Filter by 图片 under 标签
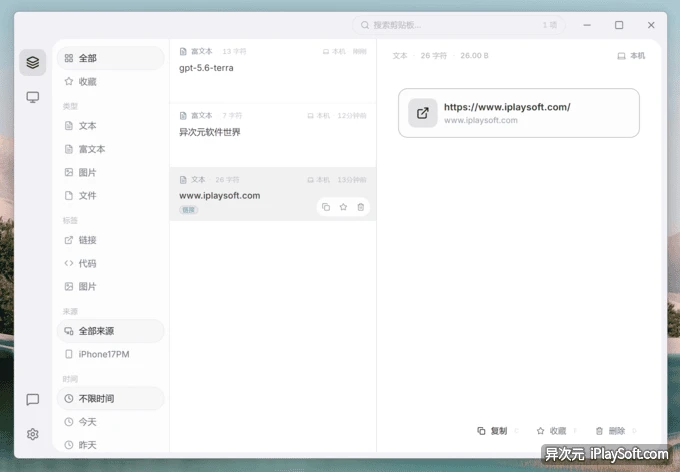The height and width of the screenshot is (472, 680). (111, 286)
